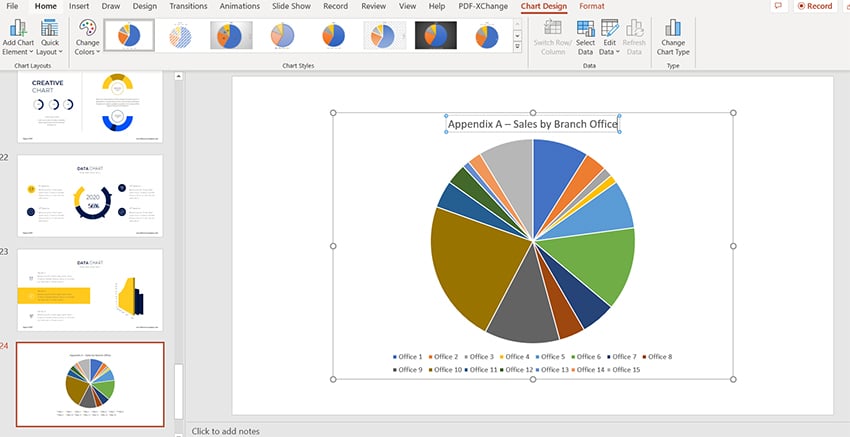Click the Record button at top right
The width and height of the screenshot is (850, 437).
pos(814,6)
